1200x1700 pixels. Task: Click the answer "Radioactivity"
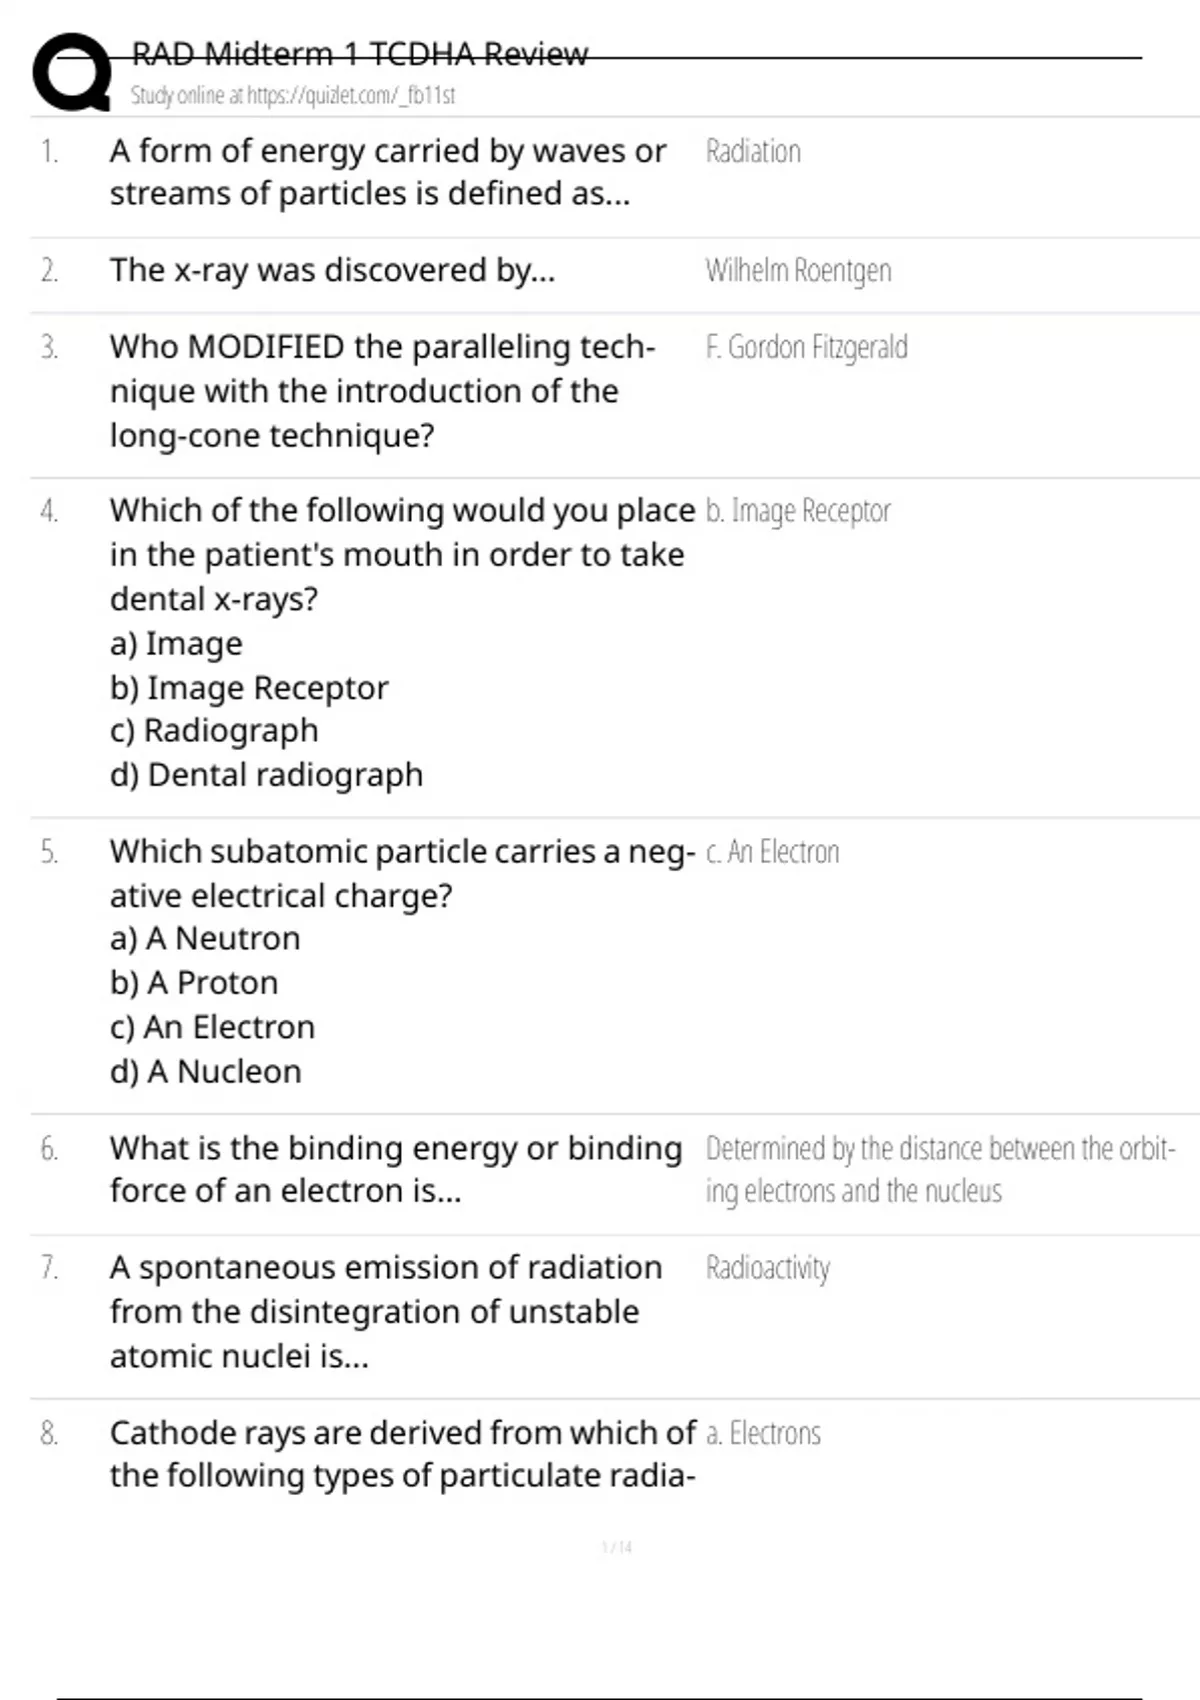(768, 1268)
